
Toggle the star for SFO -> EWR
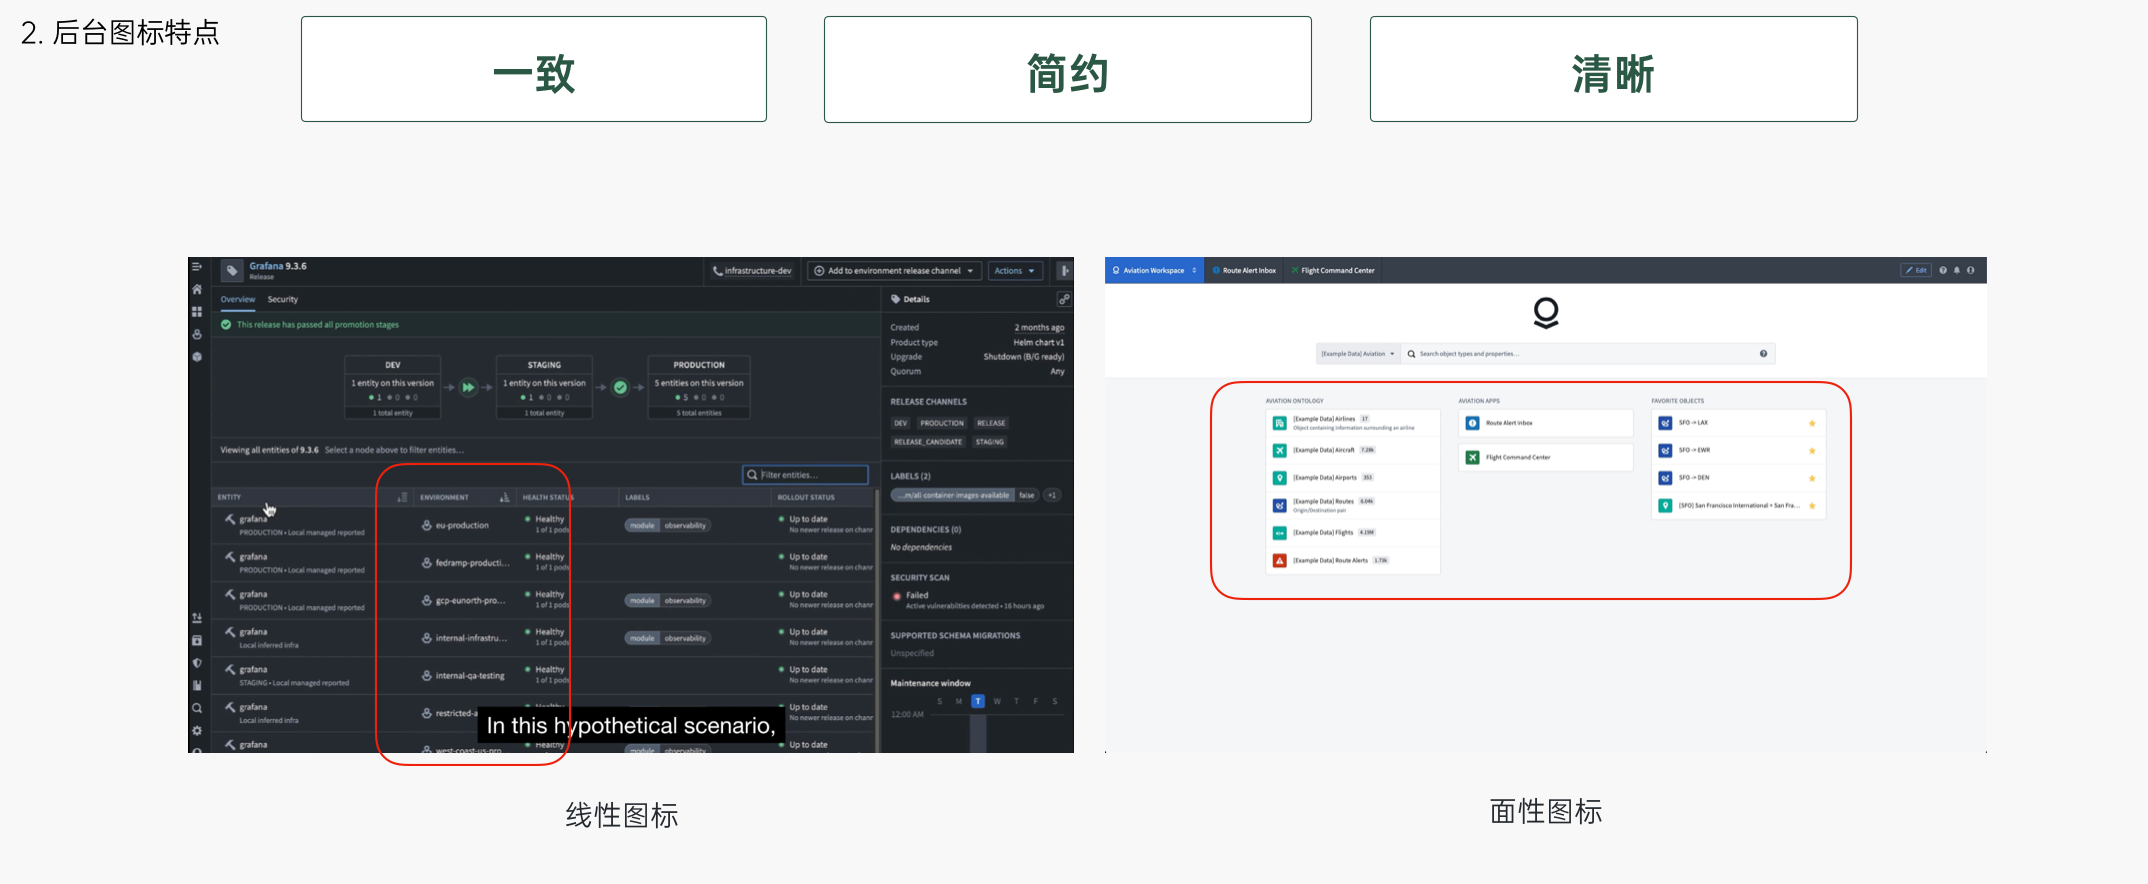click(x=1812, y=451)
